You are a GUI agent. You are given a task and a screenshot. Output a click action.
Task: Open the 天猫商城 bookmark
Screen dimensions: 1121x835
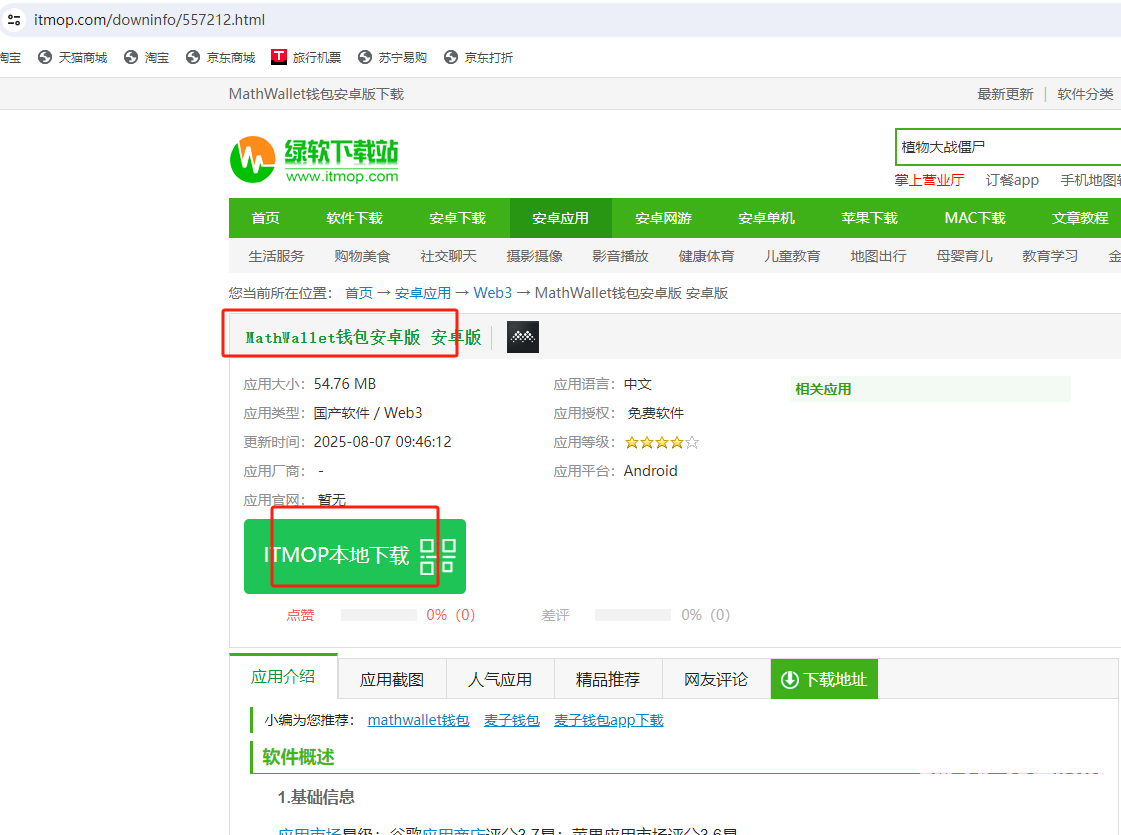[72, 58]
